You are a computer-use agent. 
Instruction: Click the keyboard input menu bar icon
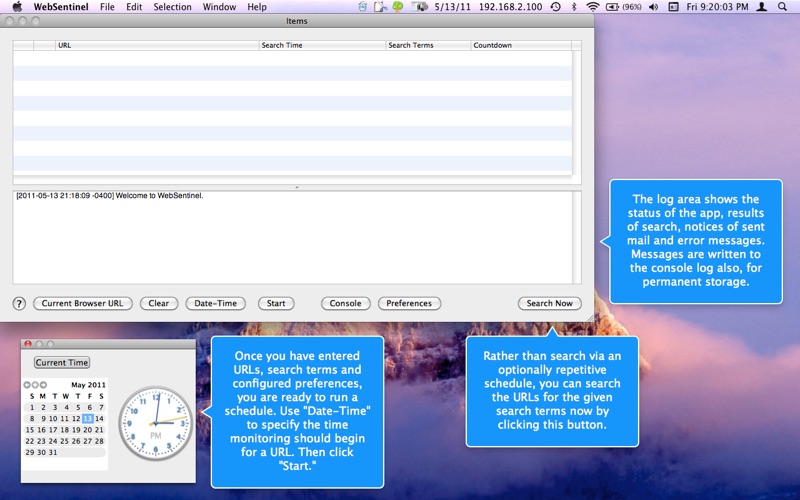(673, 7)
